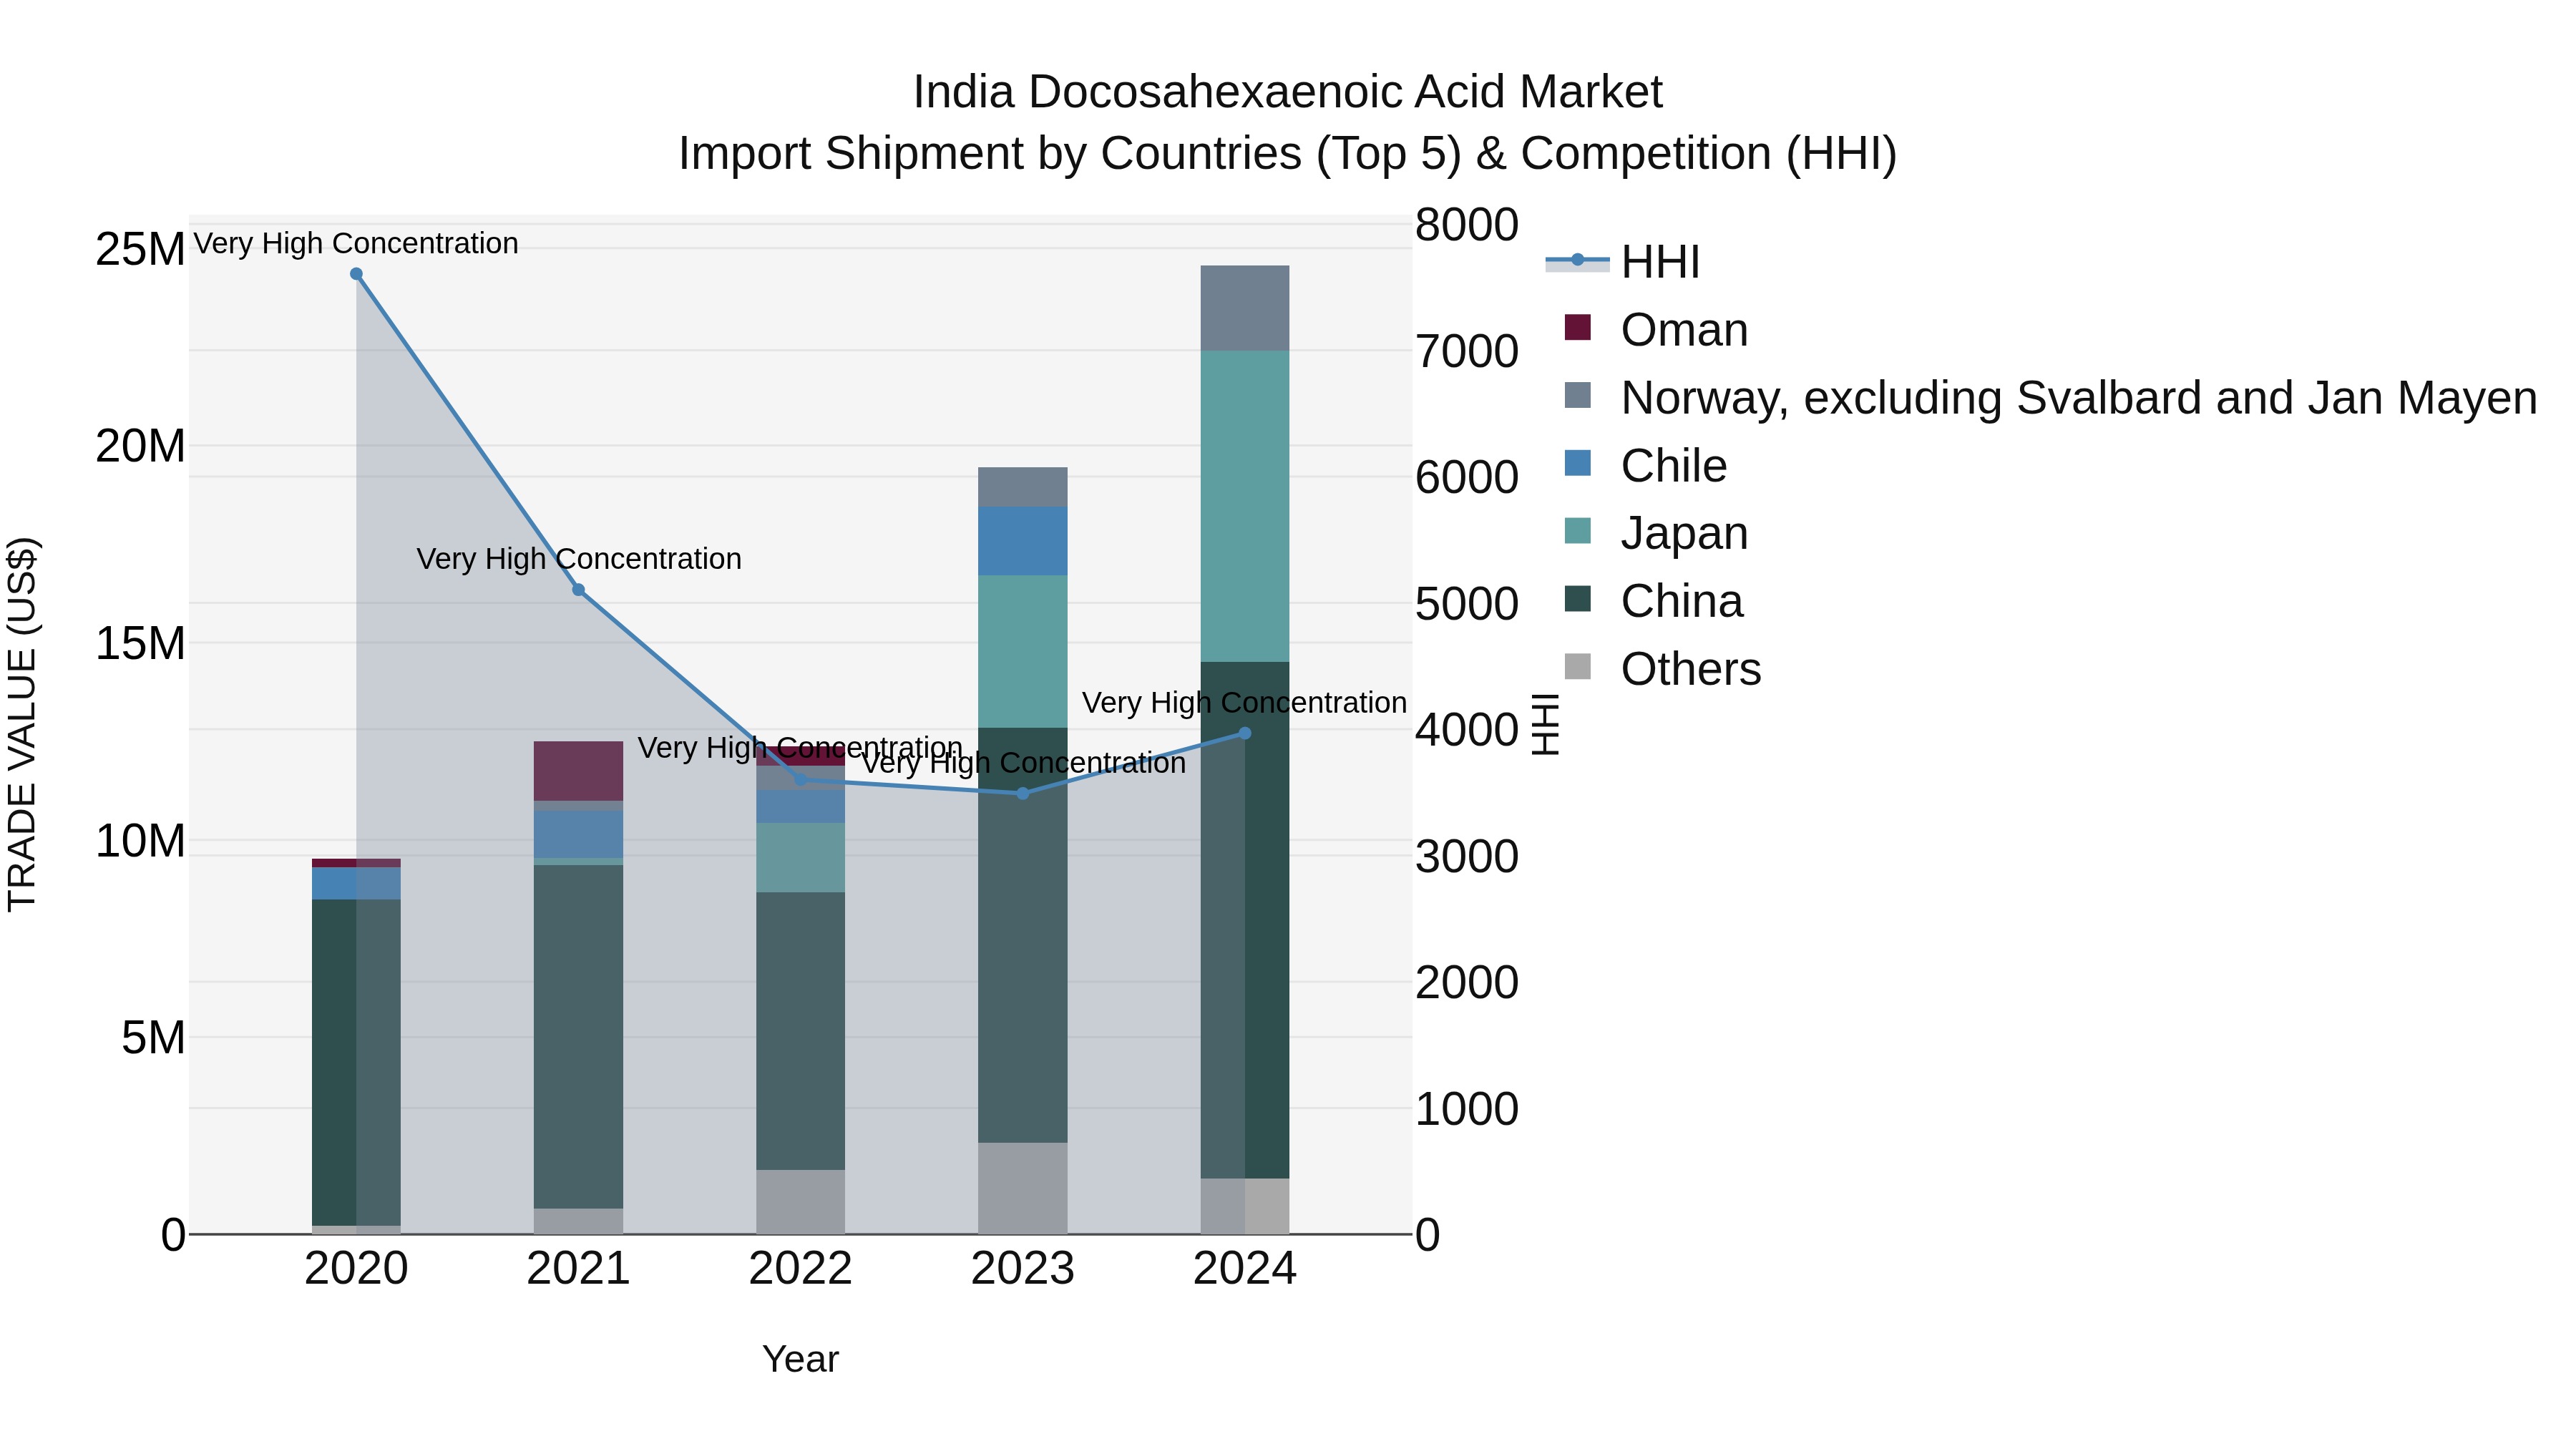Screen dimensions: 2576x1449
Task: Click the Others gray legend swatch
Action: tap(1577, 666)
